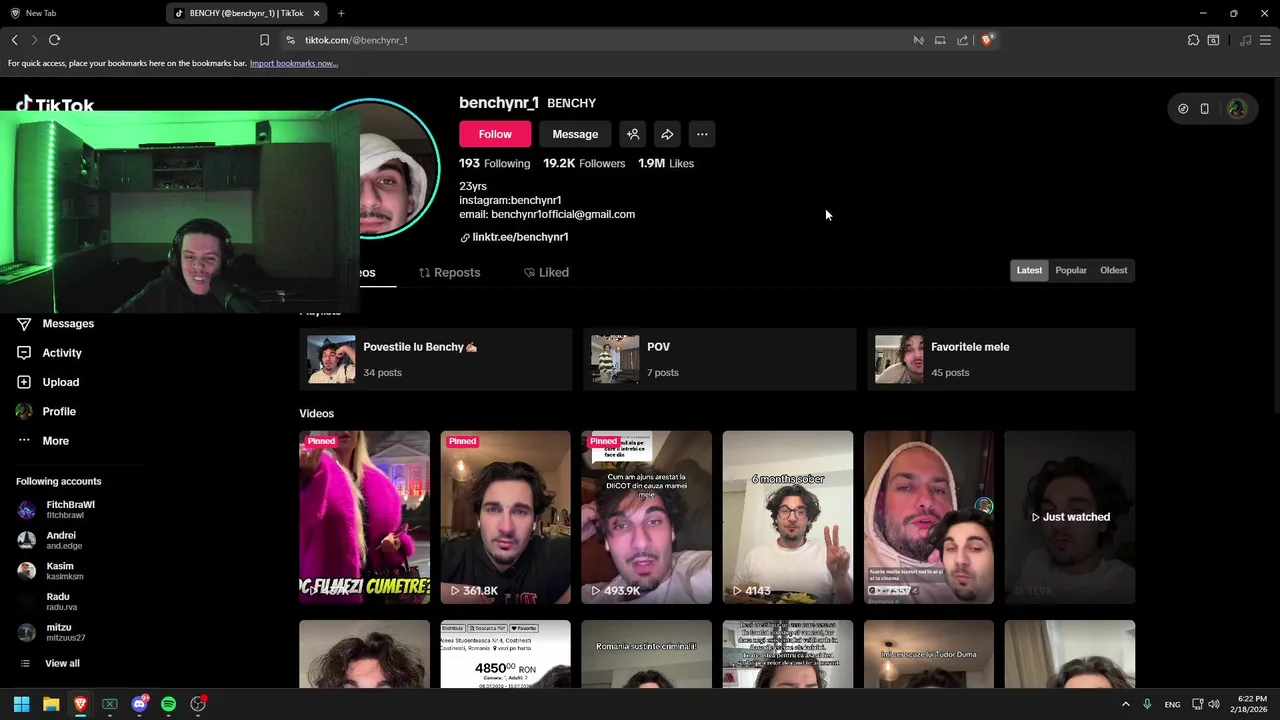Reload the TikTok page
This screenshot has width=1280, height=720.
click(x=55, y=40)
